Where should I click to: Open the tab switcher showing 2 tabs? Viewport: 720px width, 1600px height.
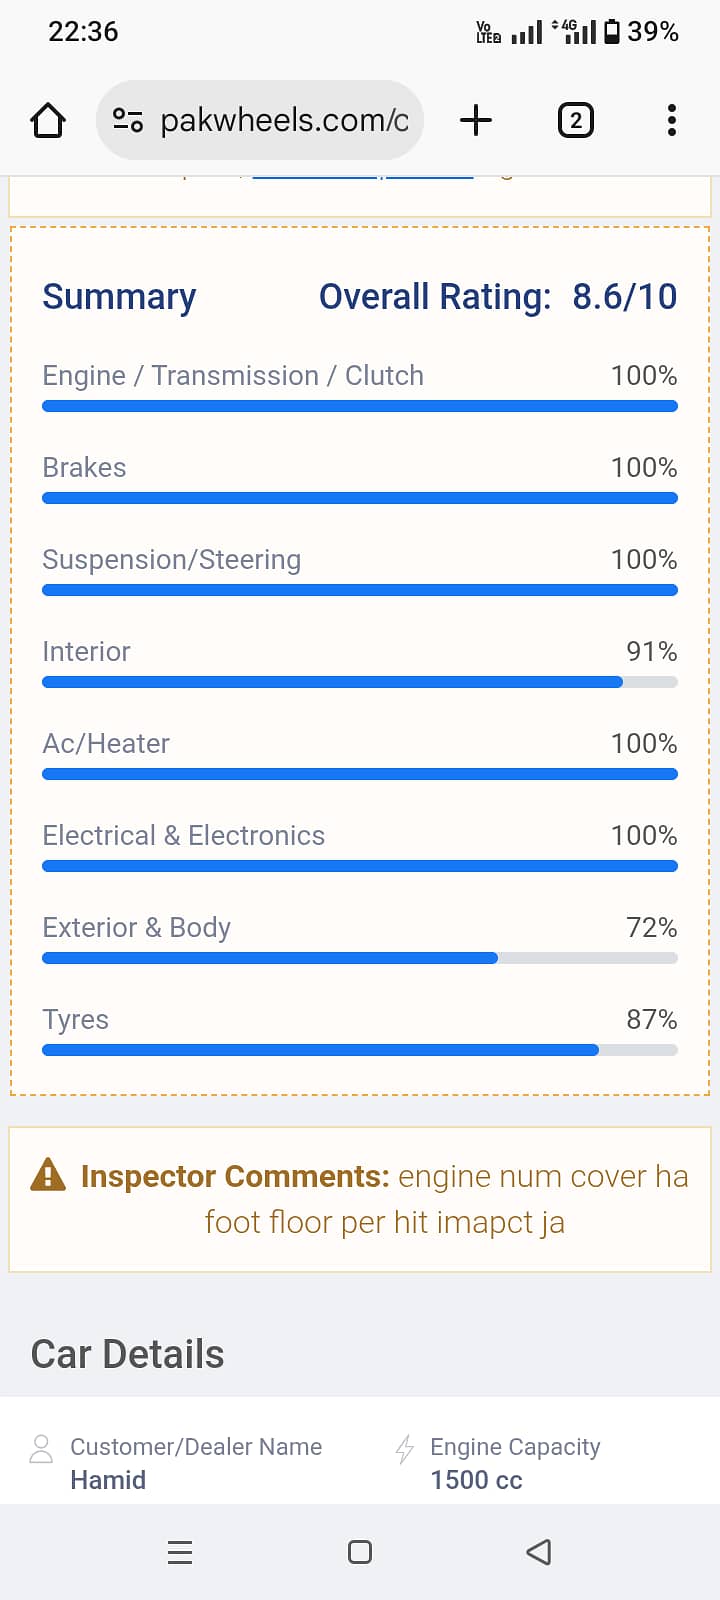click(x=575, y=121)
